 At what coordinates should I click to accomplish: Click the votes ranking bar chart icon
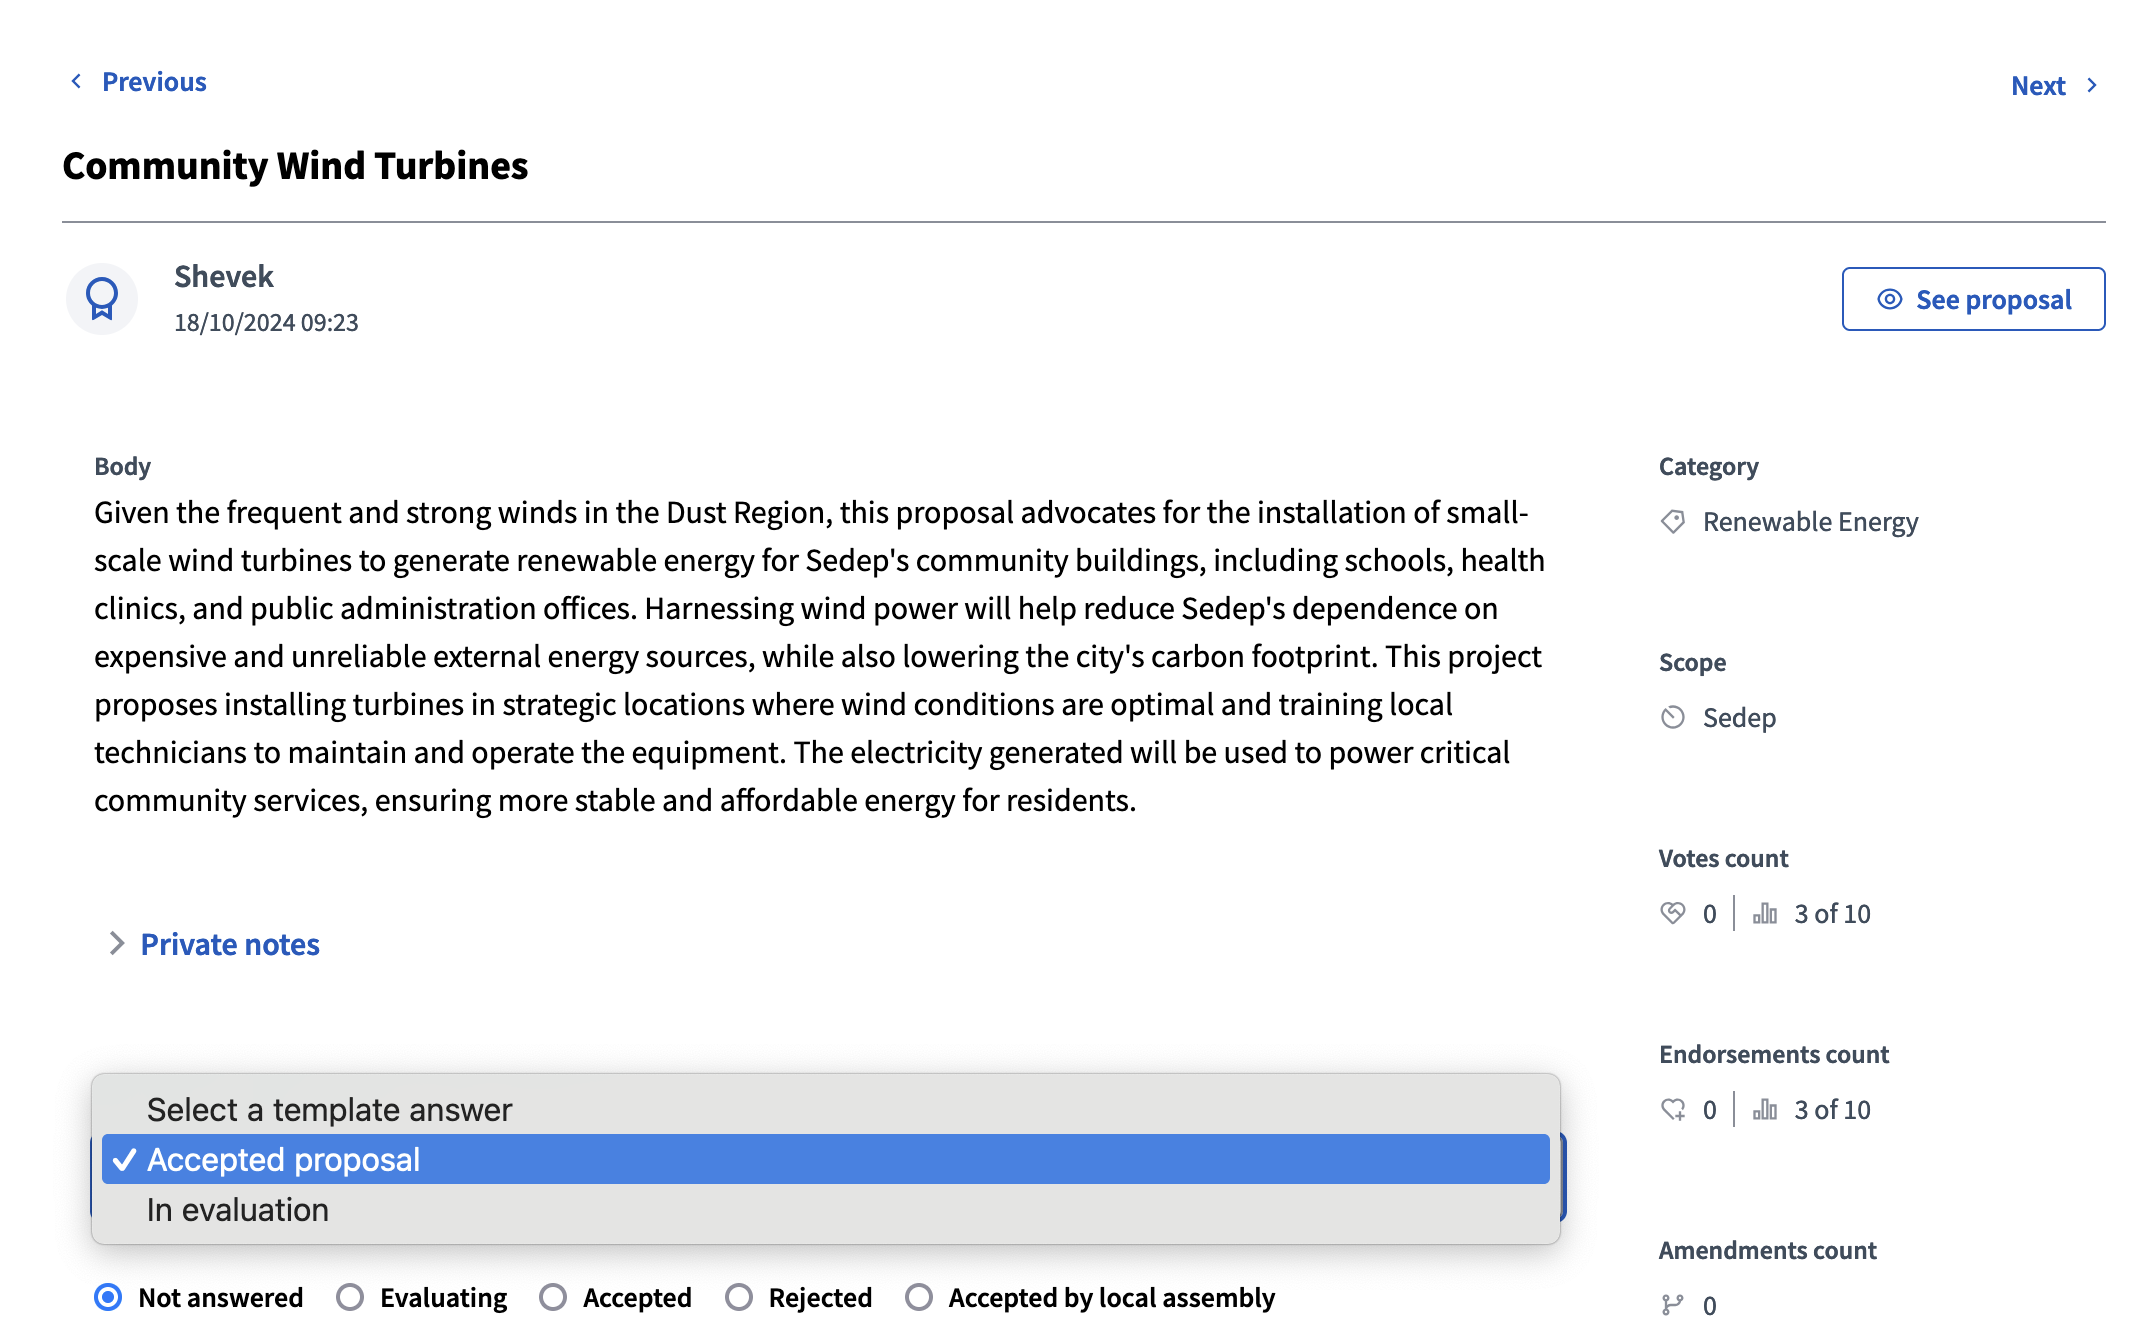pyautogui.click(x=1765, y=913)
